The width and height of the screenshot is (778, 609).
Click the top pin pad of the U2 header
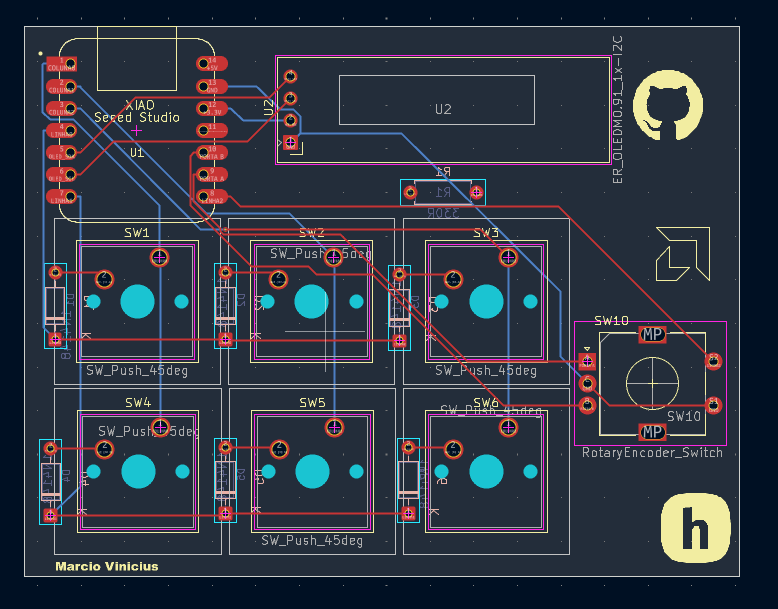point(290,76)
